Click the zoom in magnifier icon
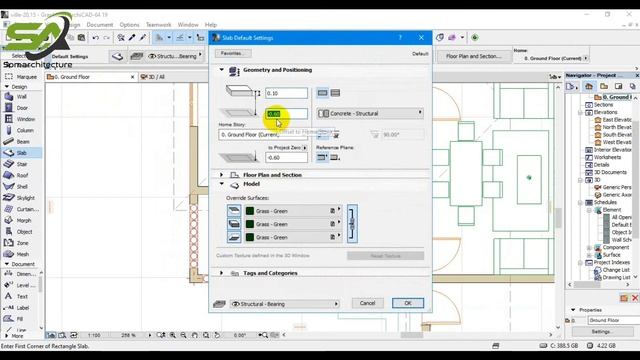Image resolution: width=640 pixels, height=360 pixels. (173, 335)
